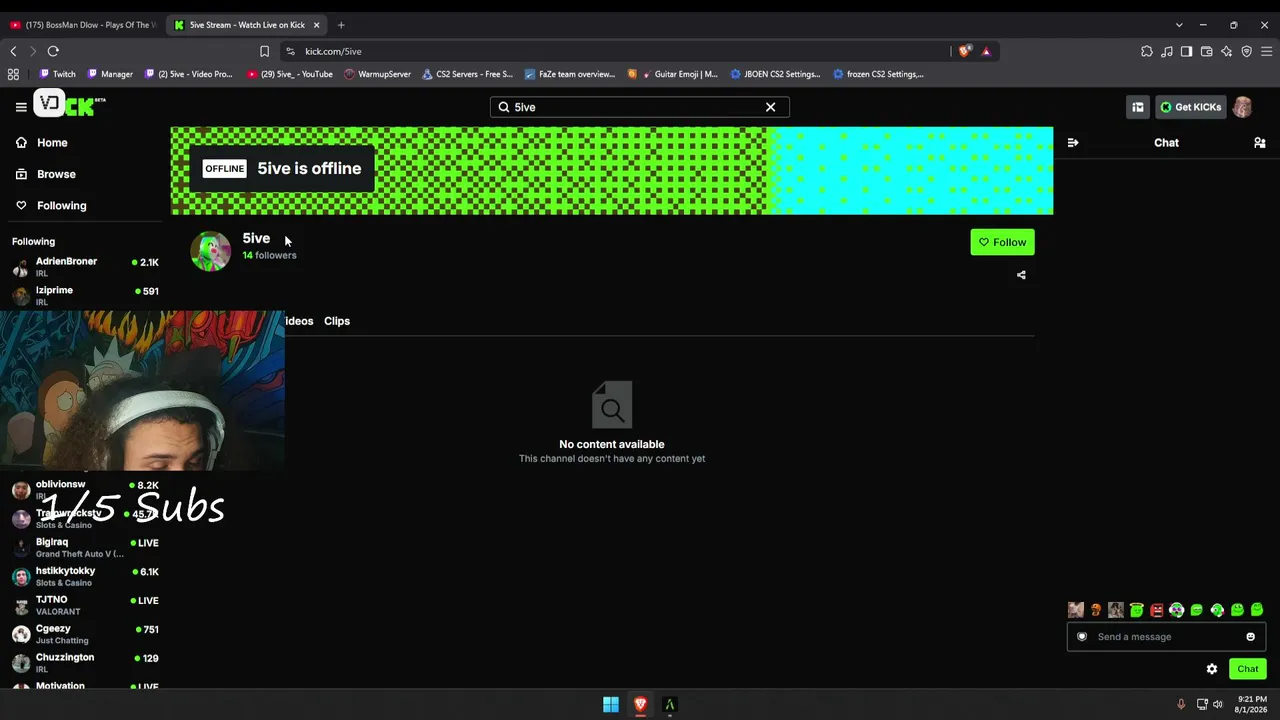Image resolution: width=1280 pixels, height=720 pixels.
Task: Click 5ive's channel avatar
Action: pos(211,251)
